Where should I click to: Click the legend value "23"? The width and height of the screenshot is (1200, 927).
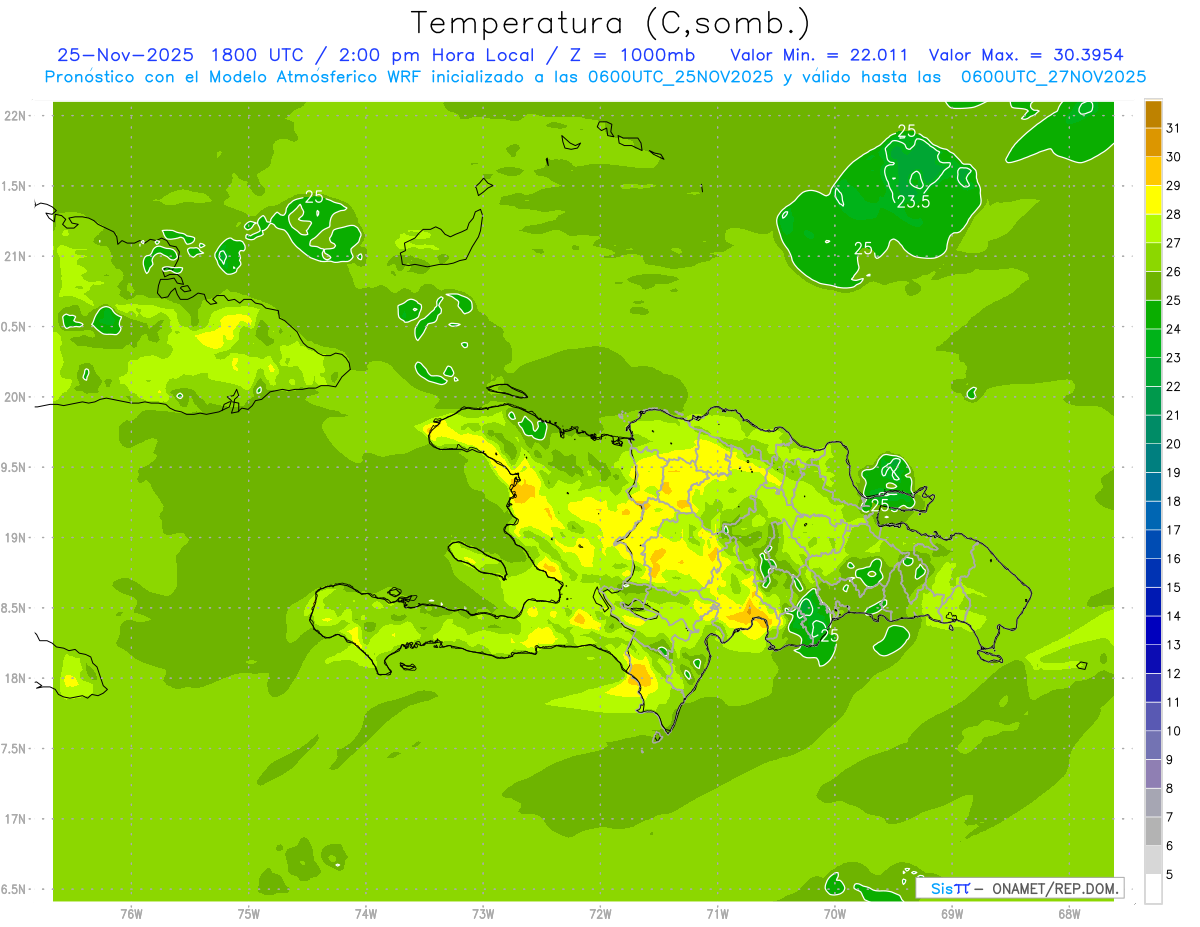click(1173, 358)
